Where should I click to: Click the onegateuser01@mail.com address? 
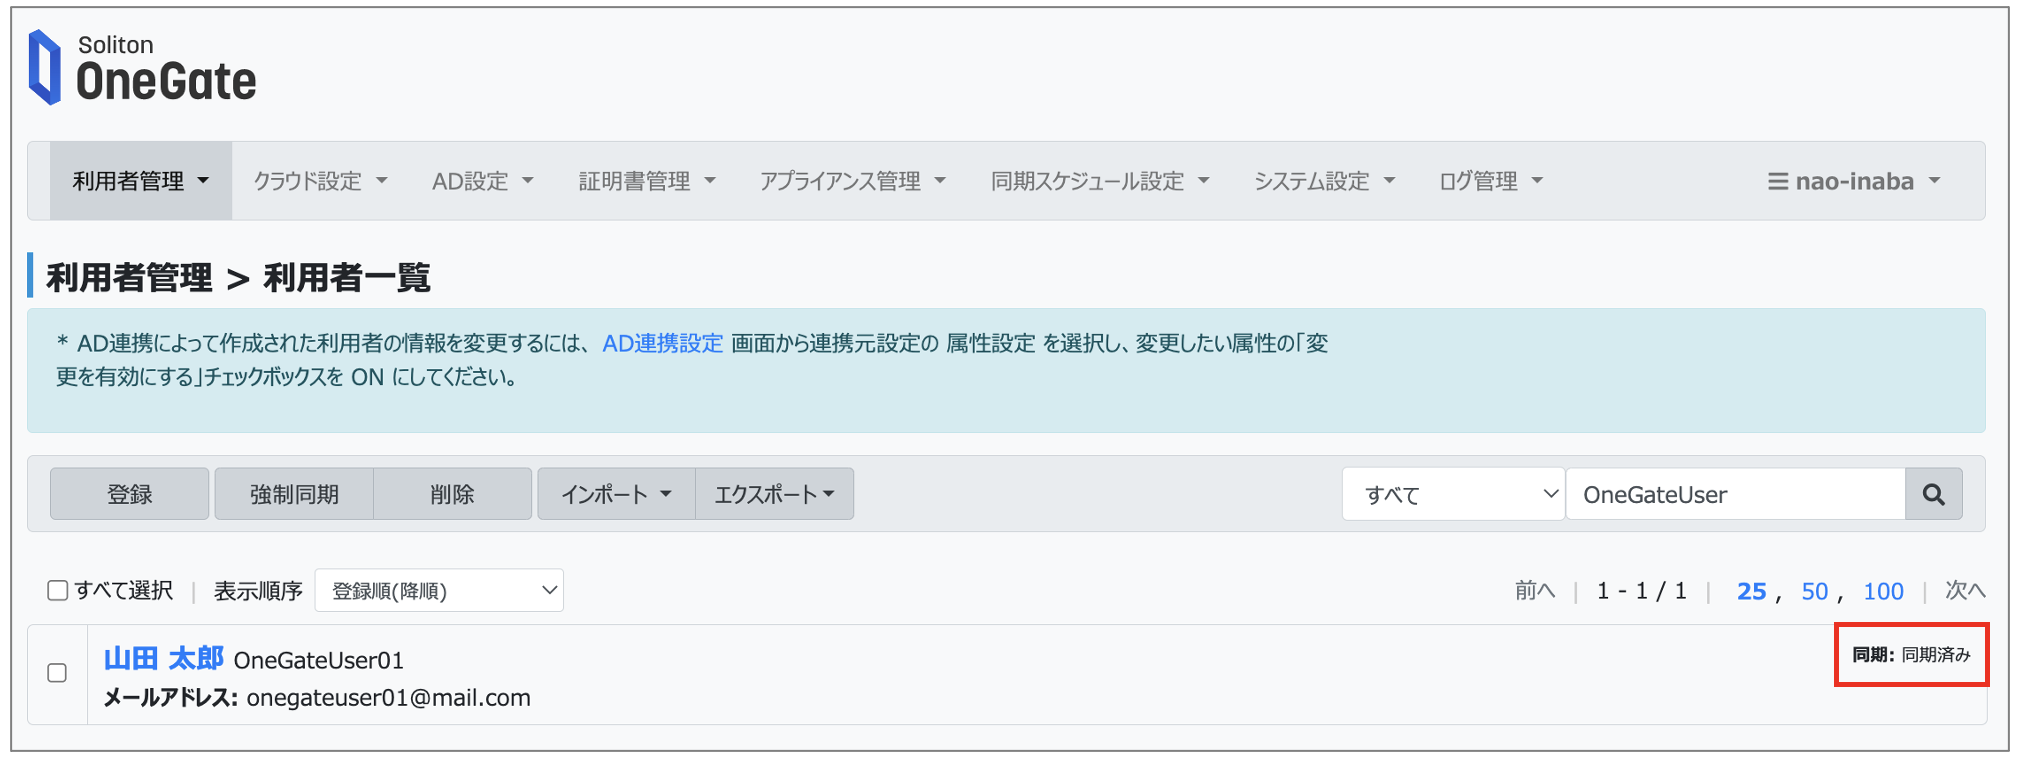[x=389, y=698]
